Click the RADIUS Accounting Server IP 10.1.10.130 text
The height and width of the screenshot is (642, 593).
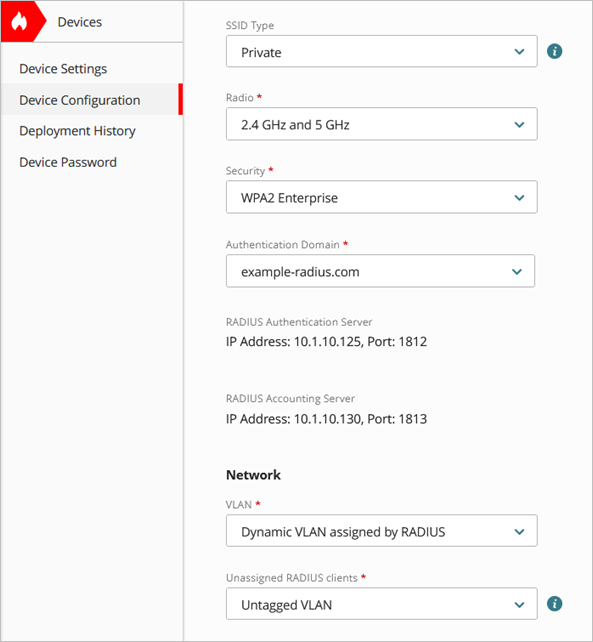pos(326,419)
